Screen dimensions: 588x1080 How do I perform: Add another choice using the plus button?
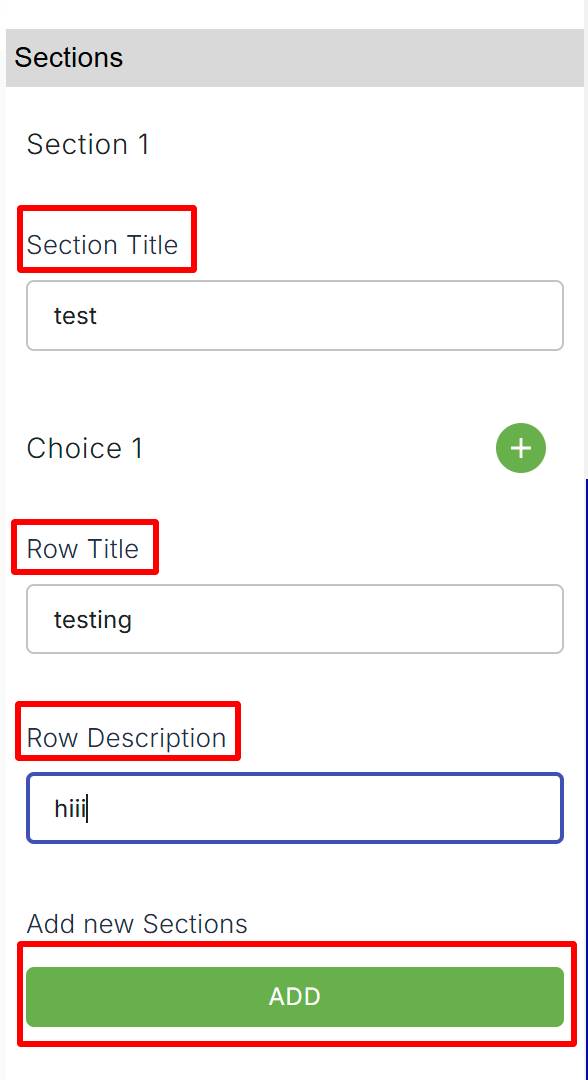point(521,448)
